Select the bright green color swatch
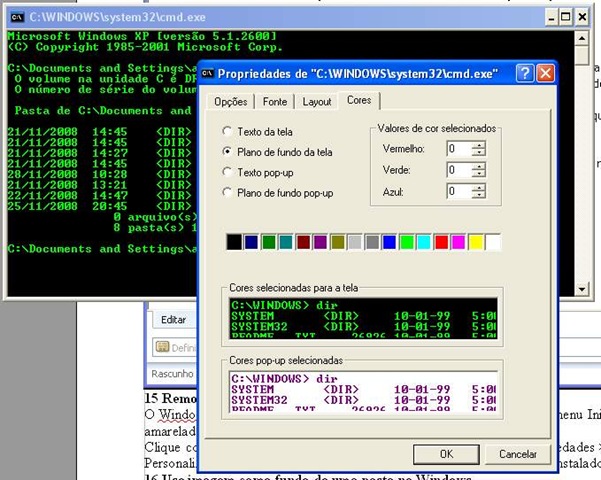The height and width of the screenshot is (480, 601). [407, 242]
